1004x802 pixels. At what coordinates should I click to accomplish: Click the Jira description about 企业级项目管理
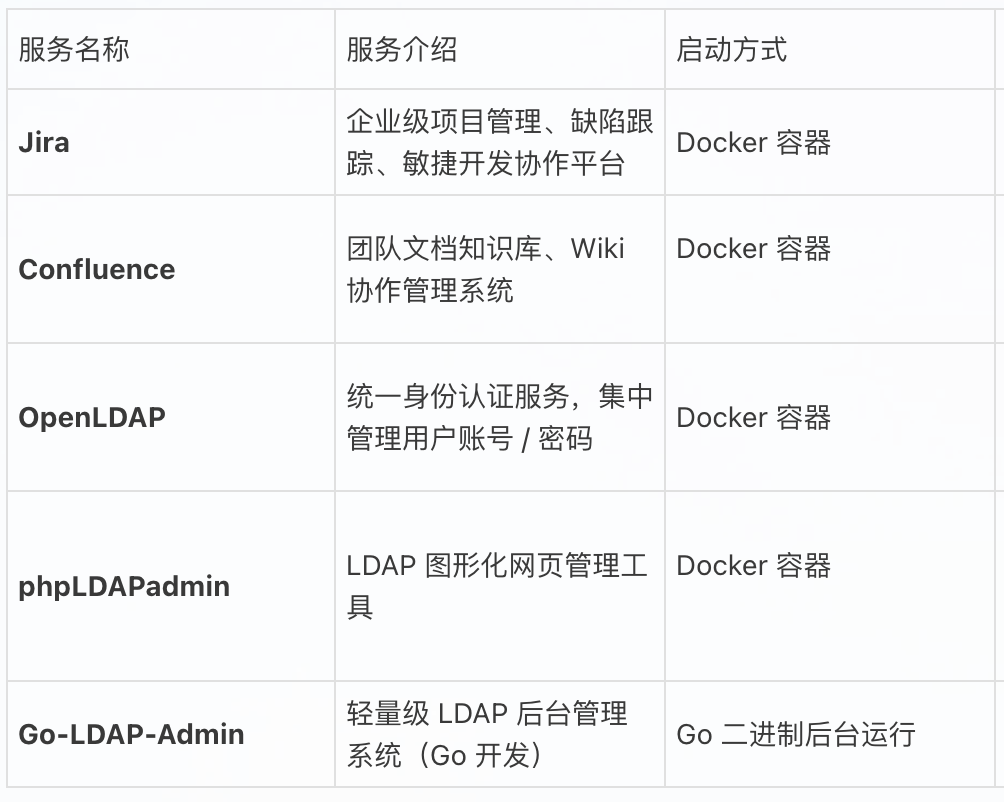coord(500,122)
